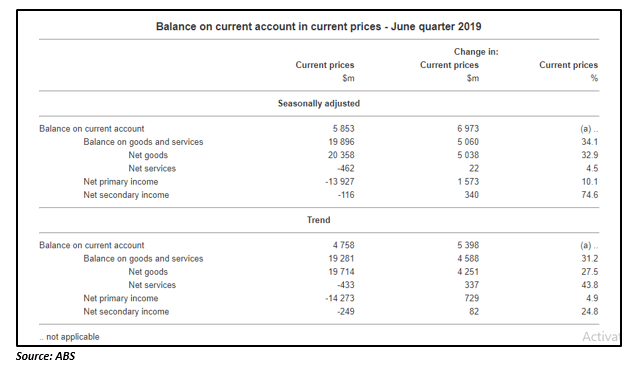The width and height of the screenshot is (636, 373).
Task: Click the 'Change in:' column header
Action: pos(476,52)
